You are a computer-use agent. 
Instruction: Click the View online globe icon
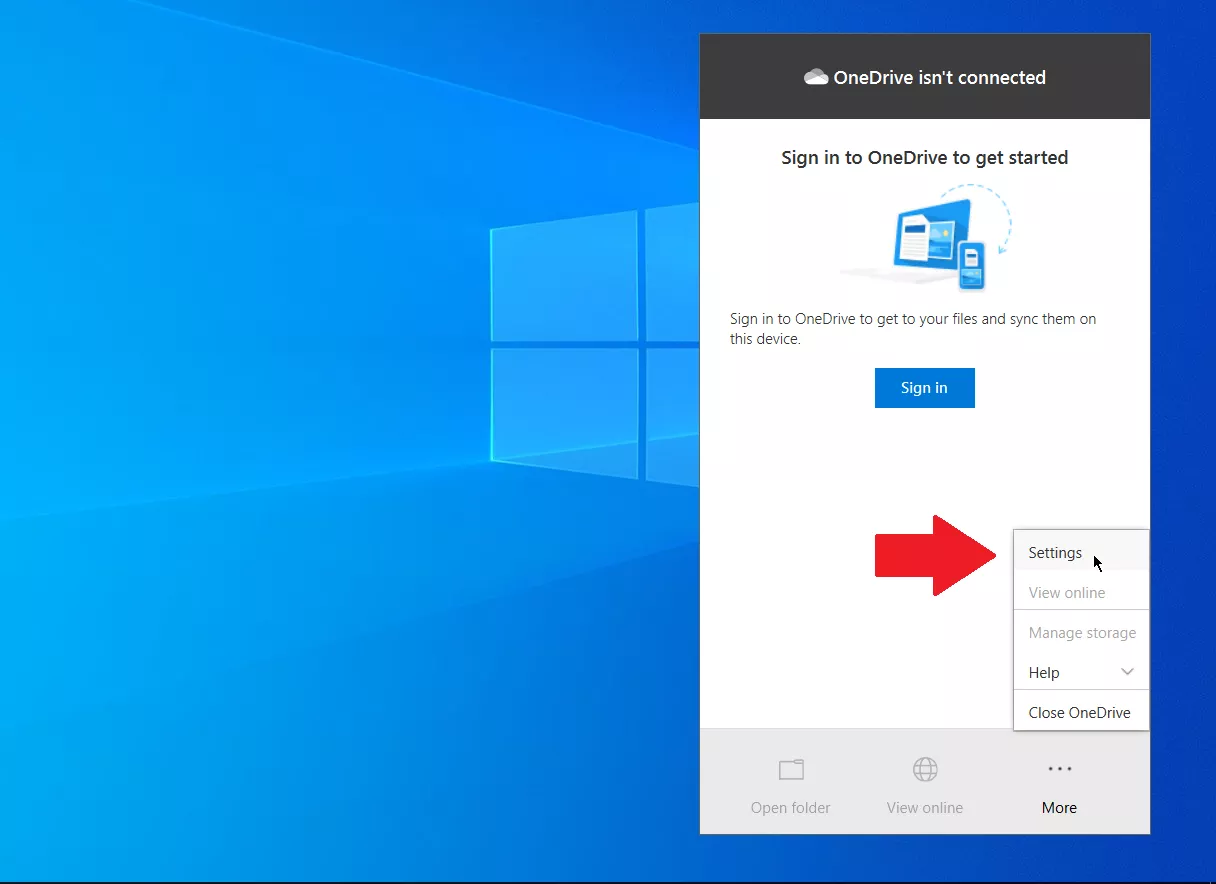coord(924,770)
